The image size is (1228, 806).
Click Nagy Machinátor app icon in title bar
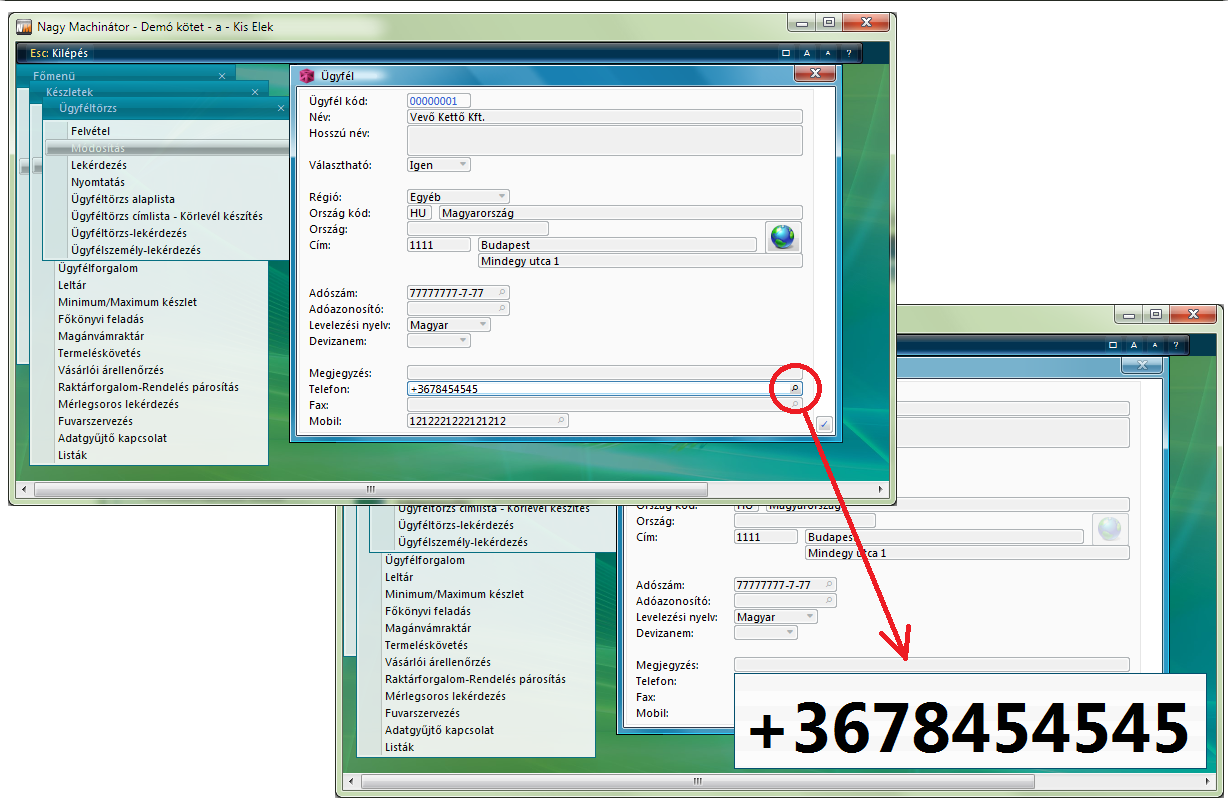[25, 27]
